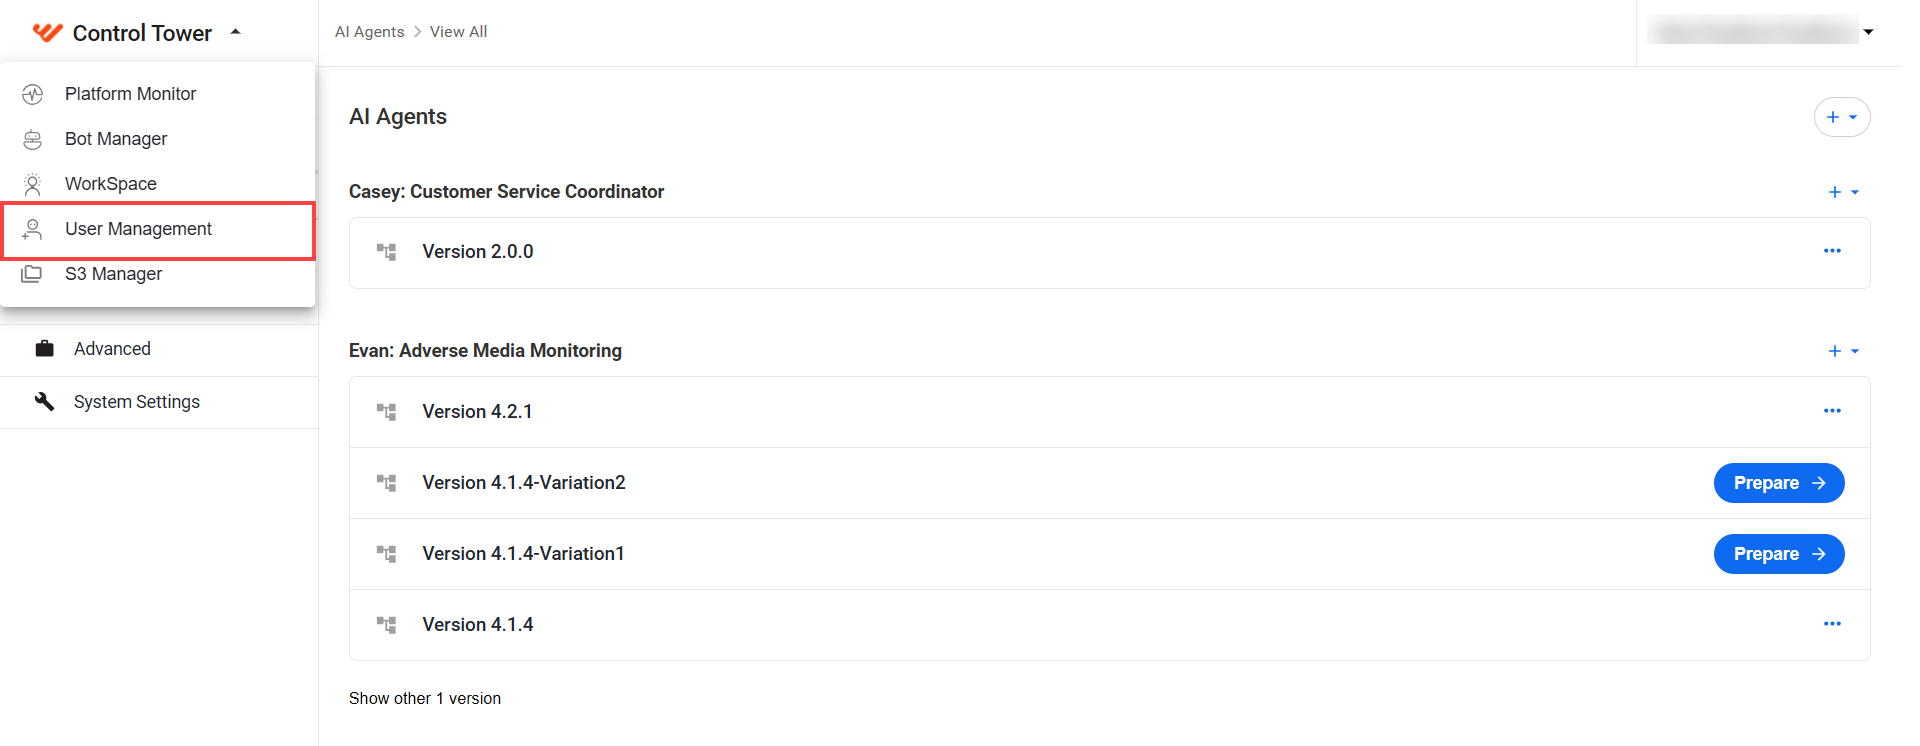Click the WorkSpace person icon

(x=33, y=184)
